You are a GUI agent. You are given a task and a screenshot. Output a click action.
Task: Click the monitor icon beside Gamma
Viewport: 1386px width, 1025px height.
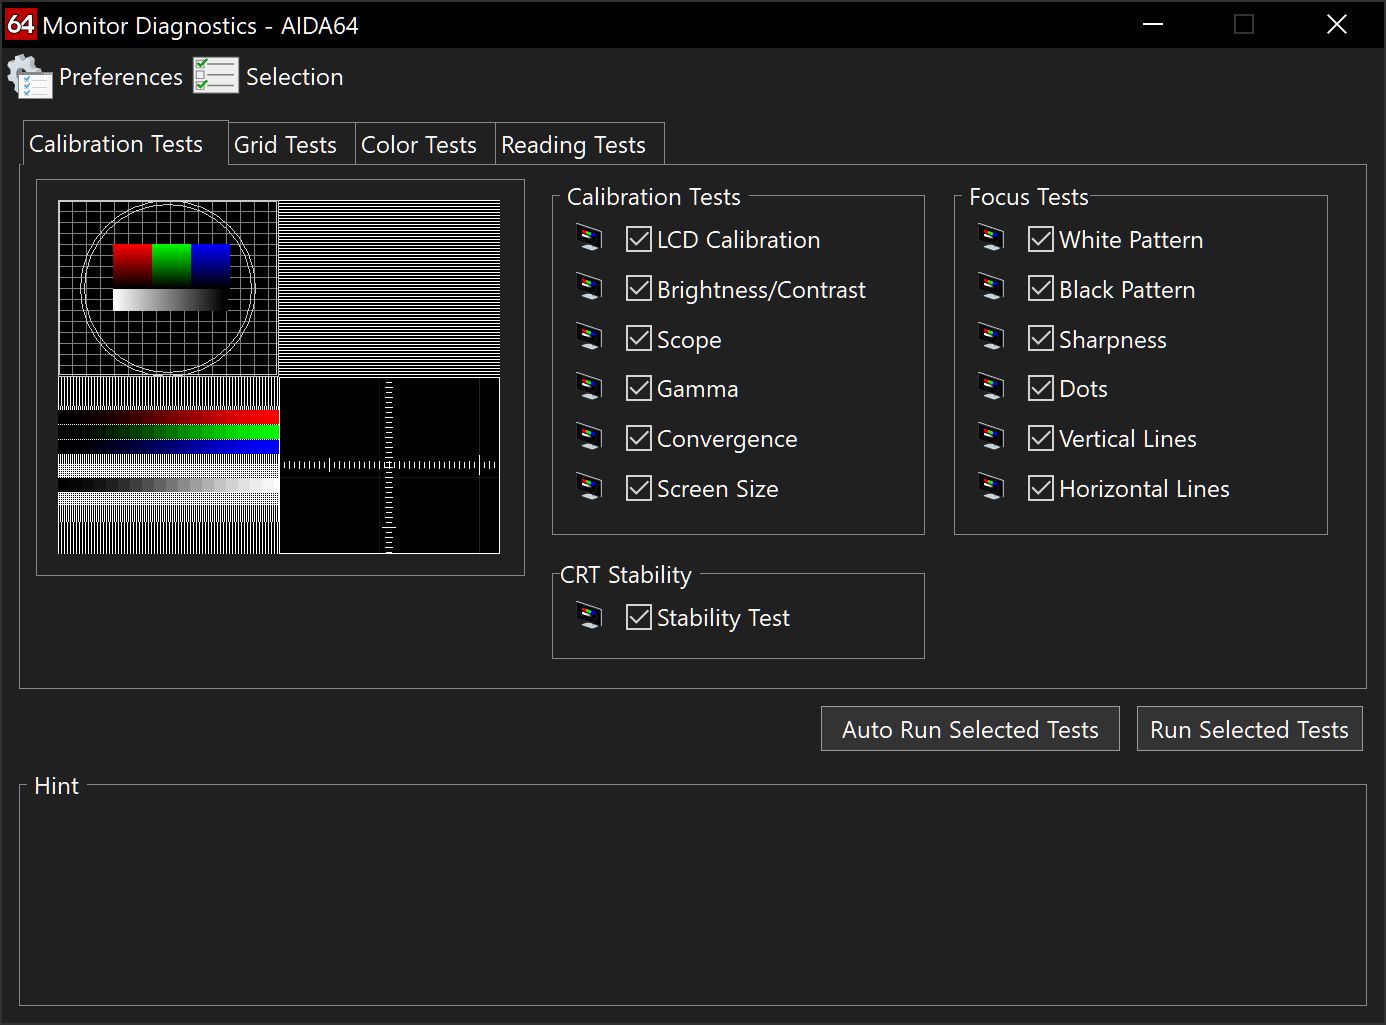pyautogui.click(x=589, y=388)
